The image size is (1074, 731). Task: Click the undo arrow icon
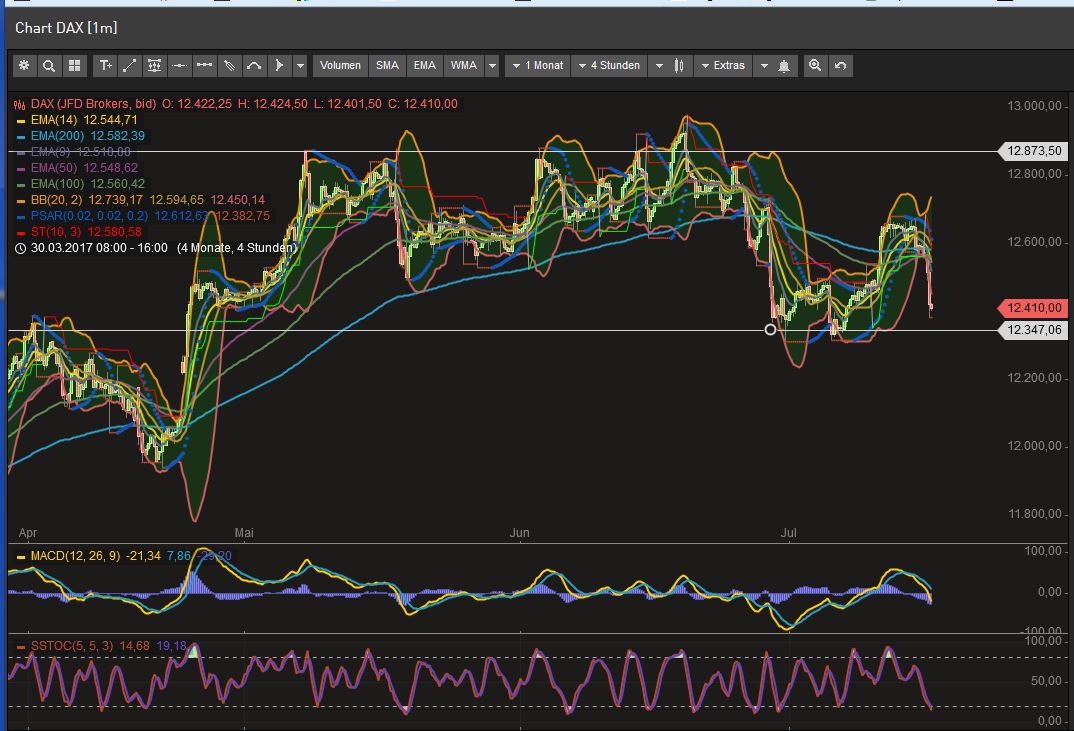(x=841, y=65)
